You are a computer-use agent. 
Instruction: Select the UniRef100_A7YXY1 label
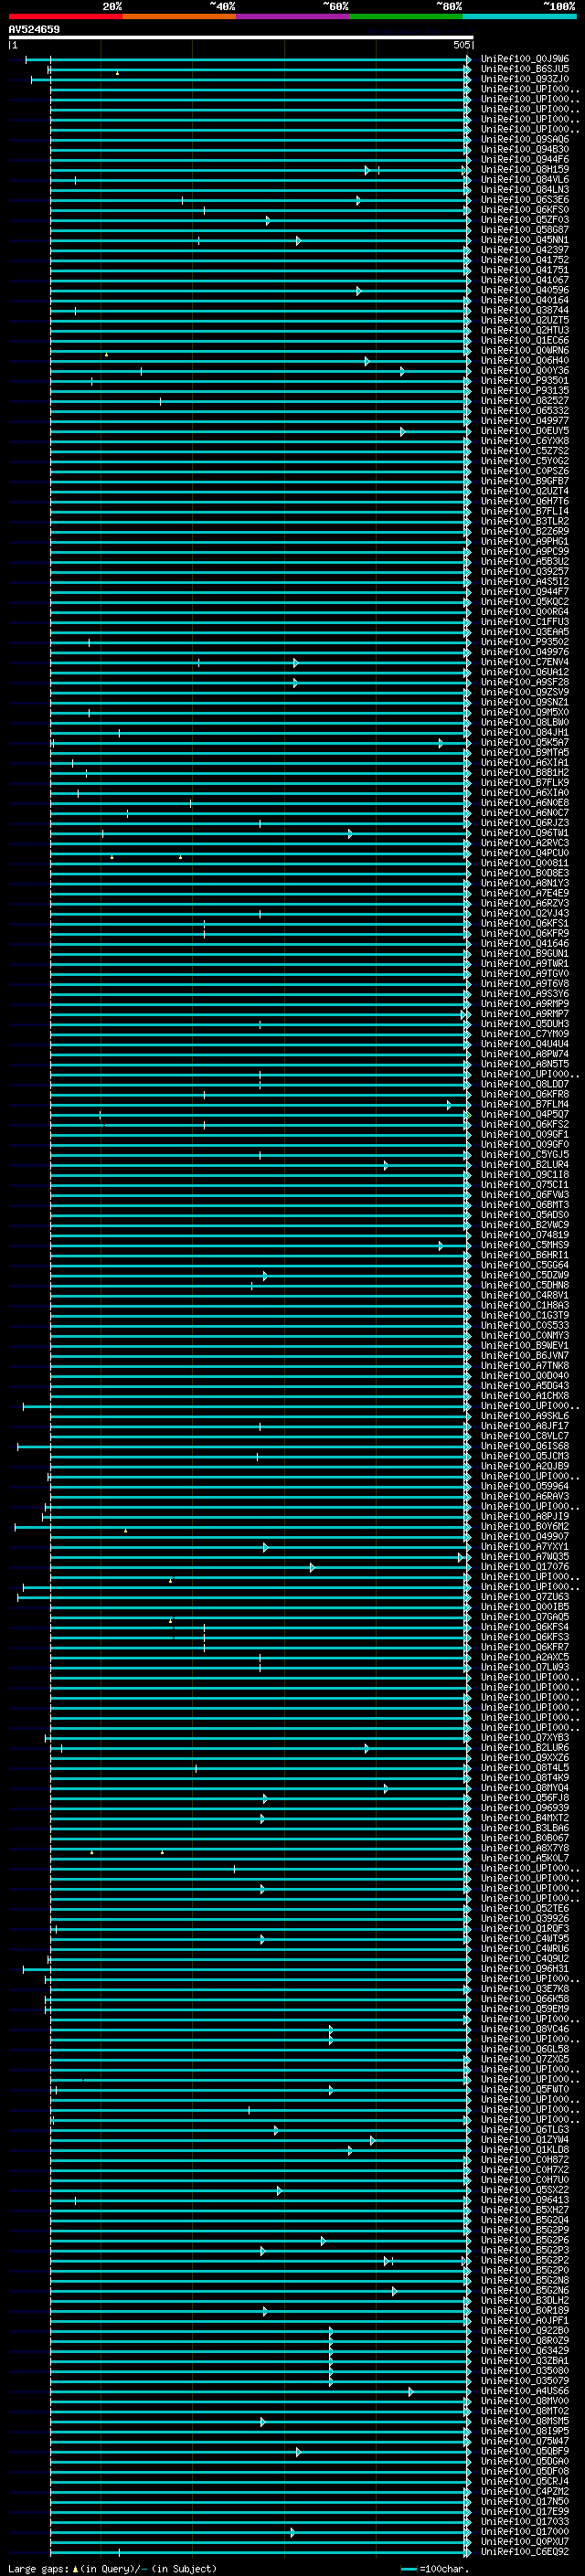pos(525,1546)
